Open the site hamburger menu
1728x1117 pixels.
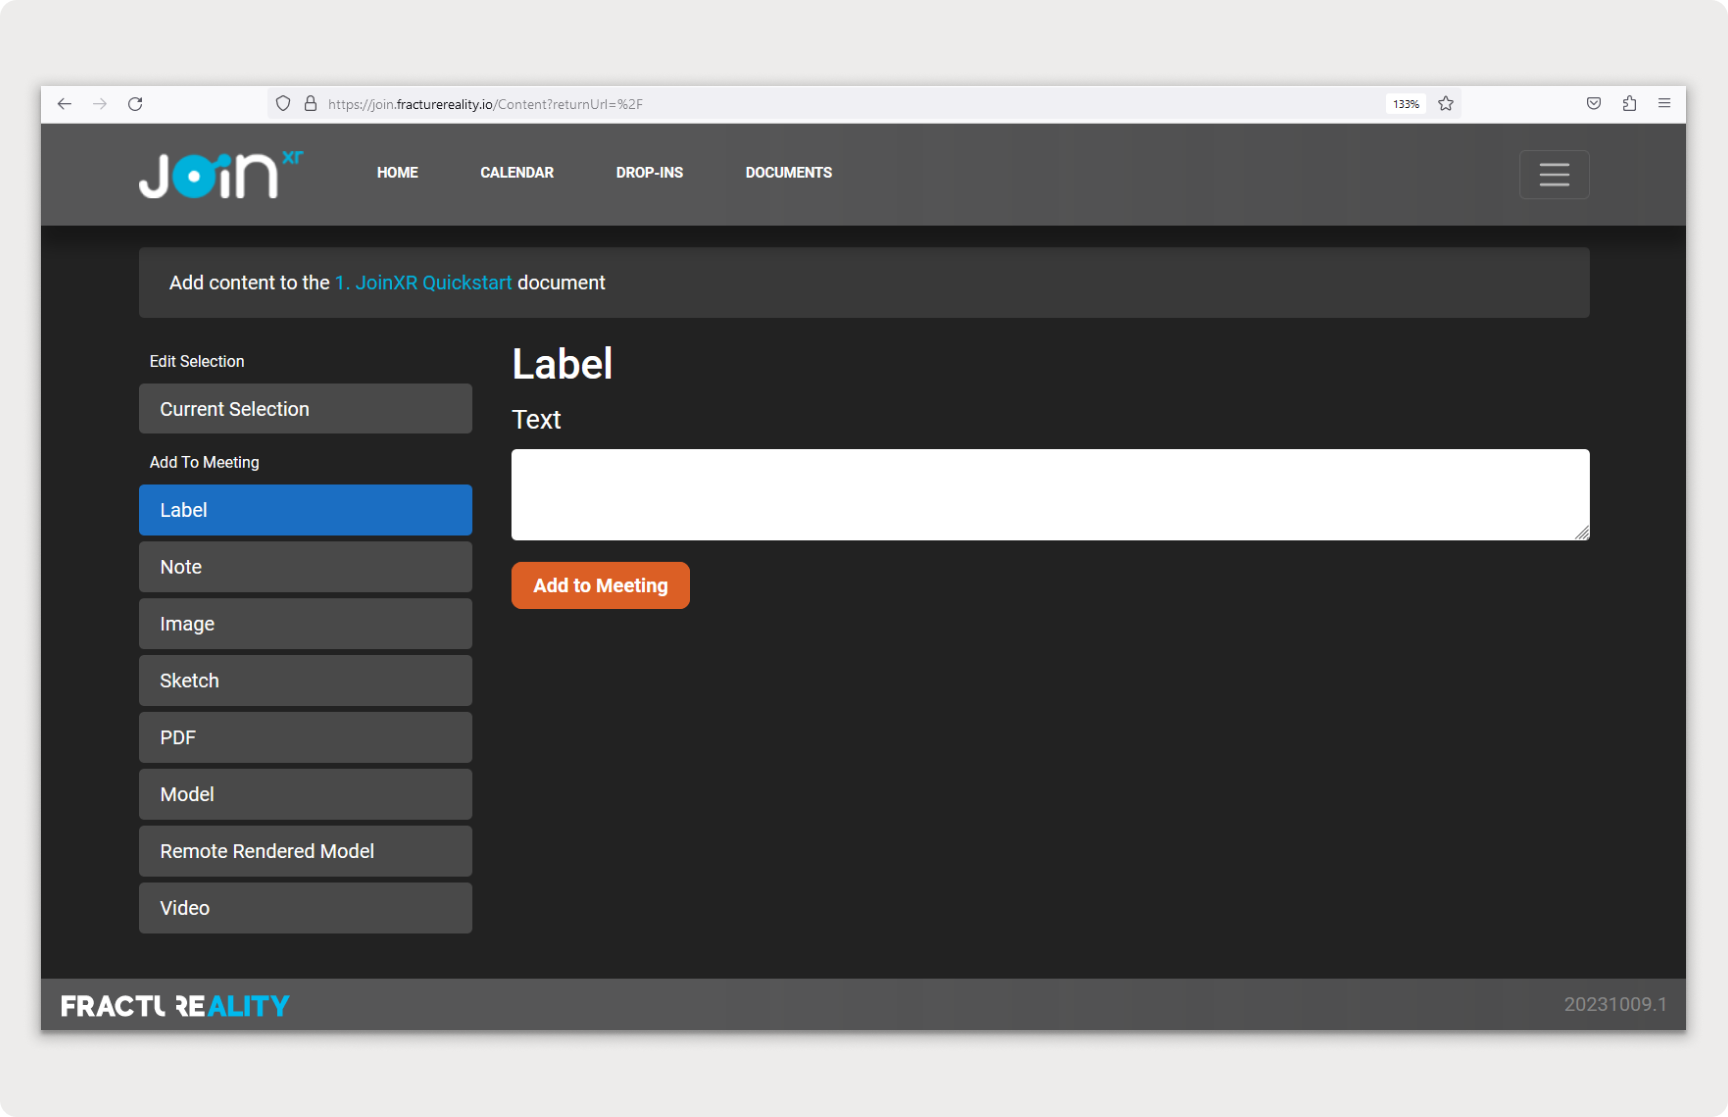(x=1554, y=174)
